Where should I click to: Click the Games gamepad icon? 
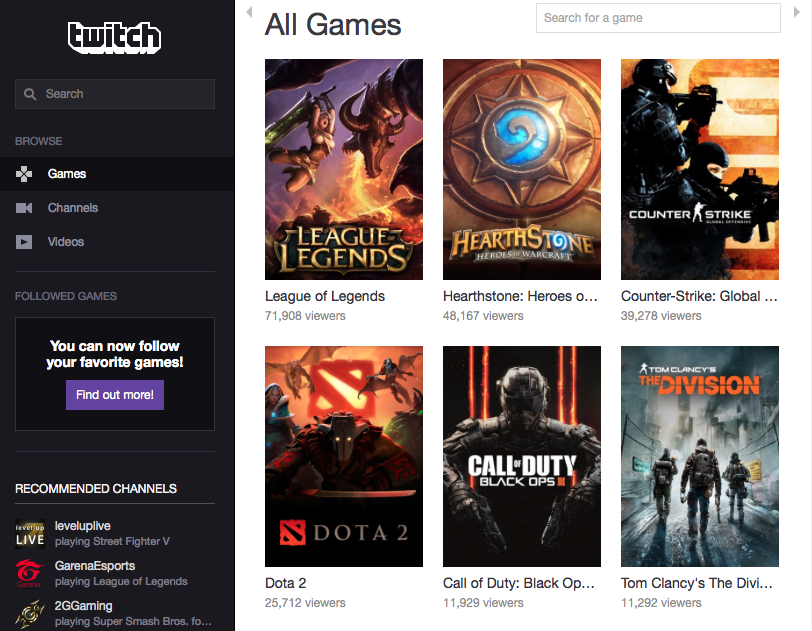point(24,174)
